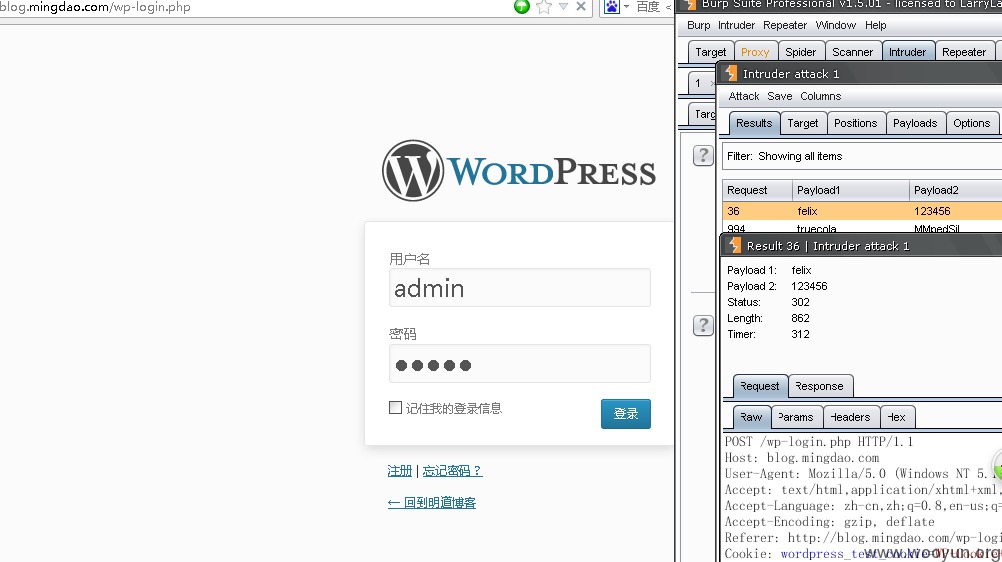Viewport: 1002px width, 562px height.
Task: Click the Result 36 window Burp icon
Action: (x=734, y=246)
